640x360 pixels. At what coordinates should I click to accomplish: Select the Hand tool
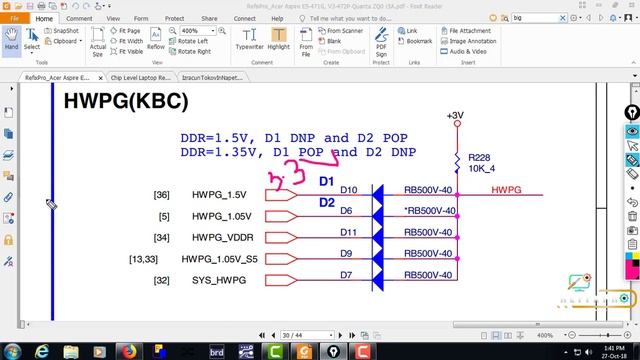(11, 40)
